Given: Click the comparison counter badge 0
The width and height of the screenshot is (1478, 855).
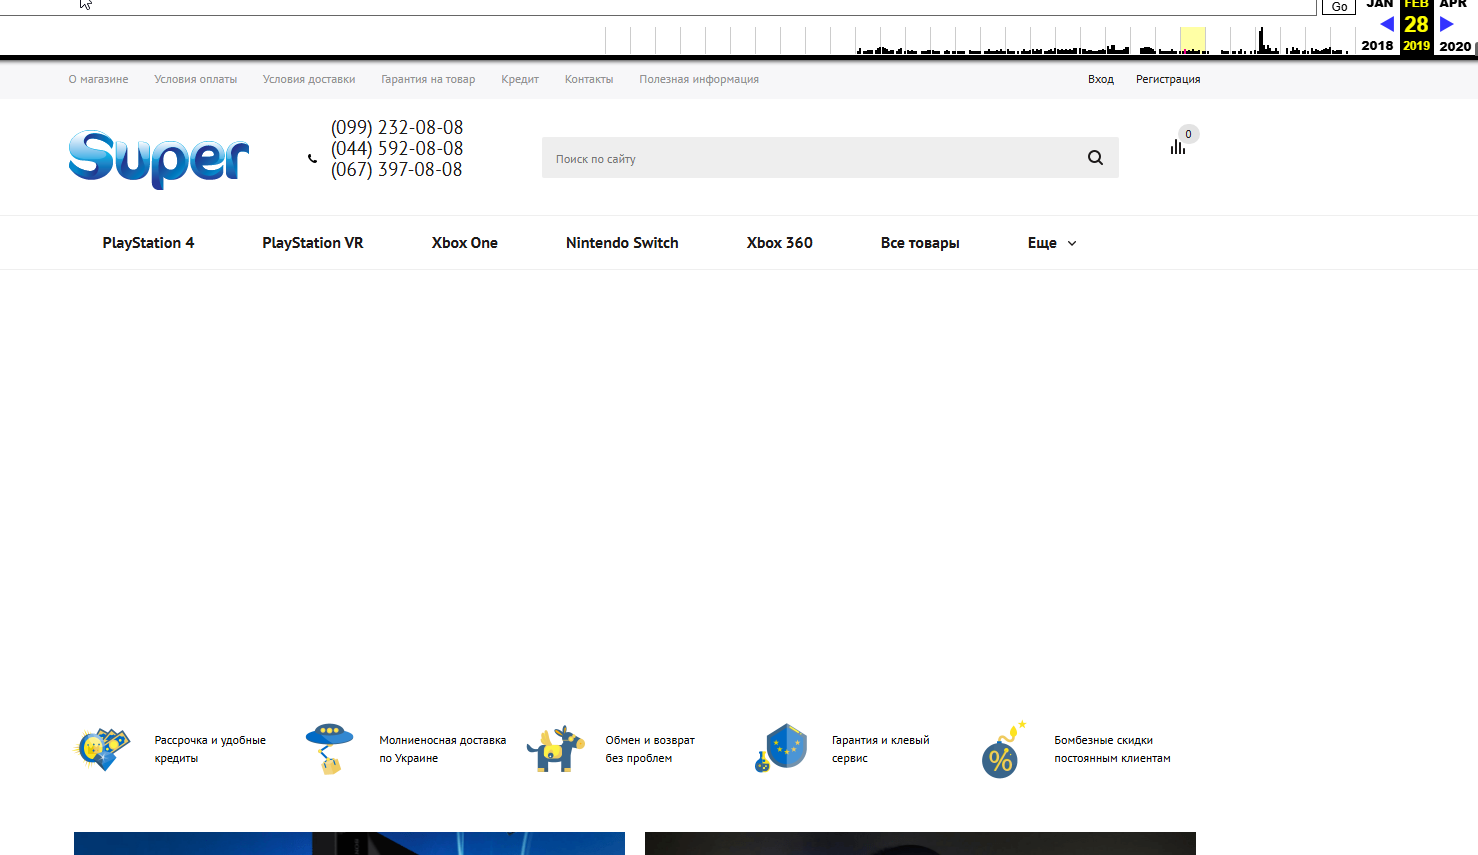Looking at the screenshot, I should tap(1188, 134).
